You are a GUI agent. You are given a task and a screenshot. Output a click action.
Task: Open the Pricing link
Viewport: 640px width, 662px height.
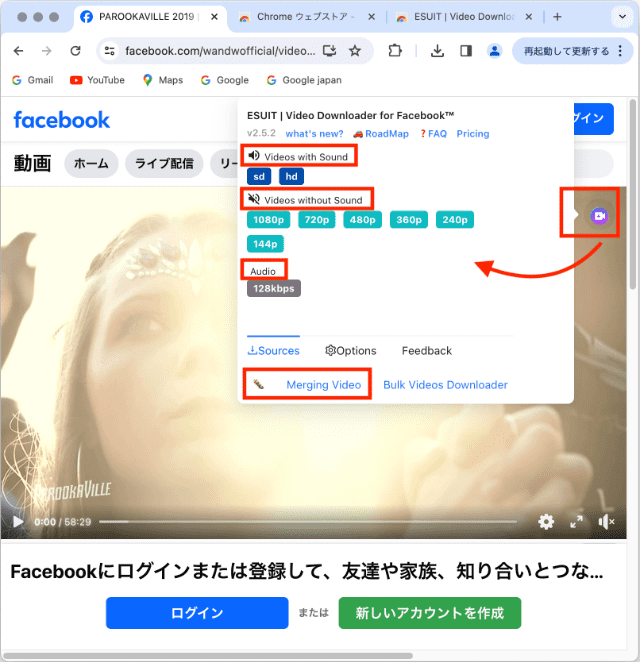click(x=473, y=134)
